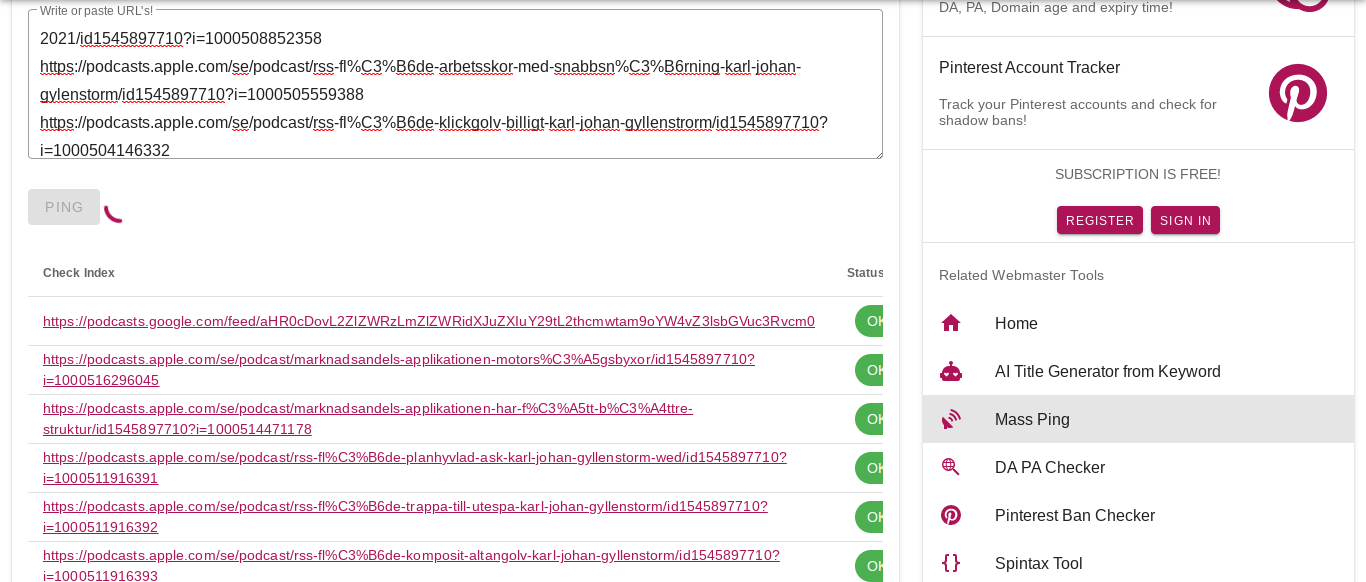
Task: Open the Spintax Tool entry
Action: pyautogui.click(x=1138, y=562)
